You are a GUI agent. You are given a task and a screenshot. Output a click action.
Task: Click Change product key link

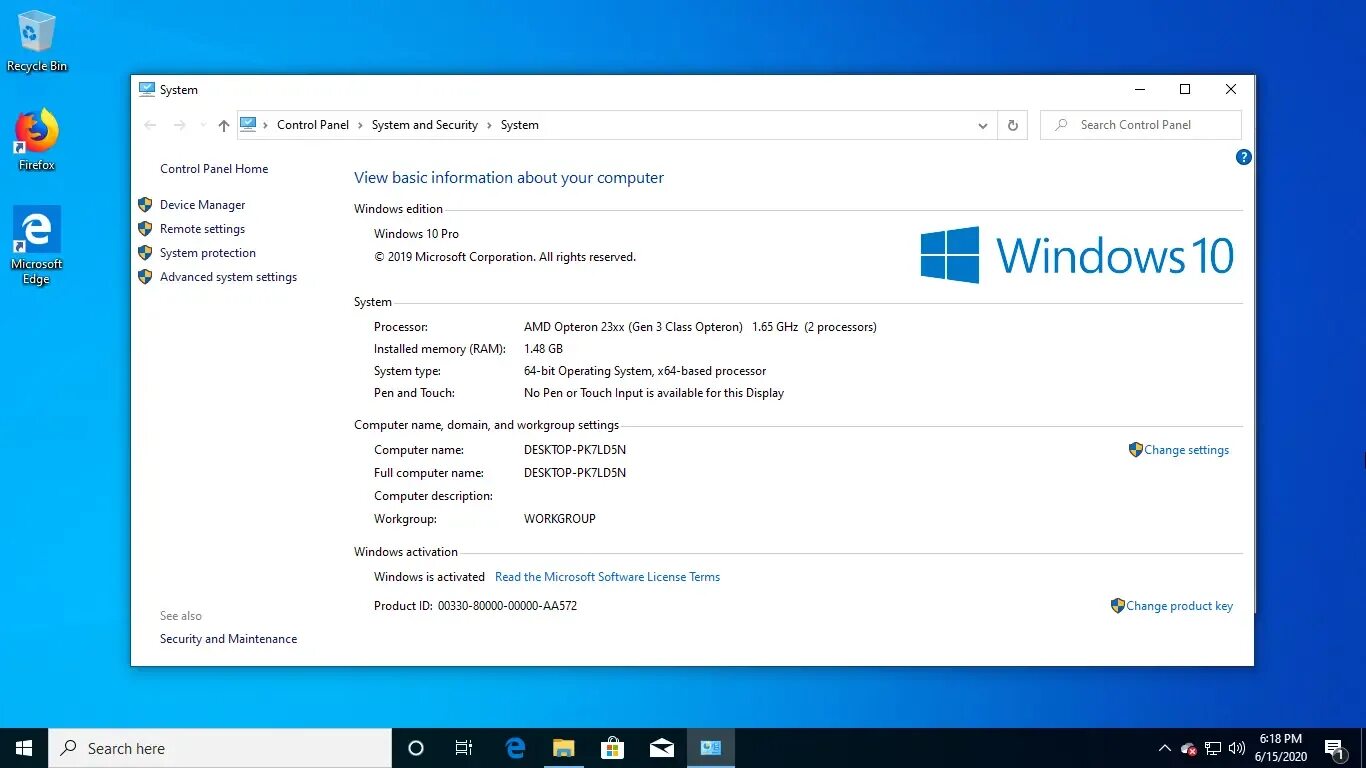pyautogui.click(x=1179, y=606)
